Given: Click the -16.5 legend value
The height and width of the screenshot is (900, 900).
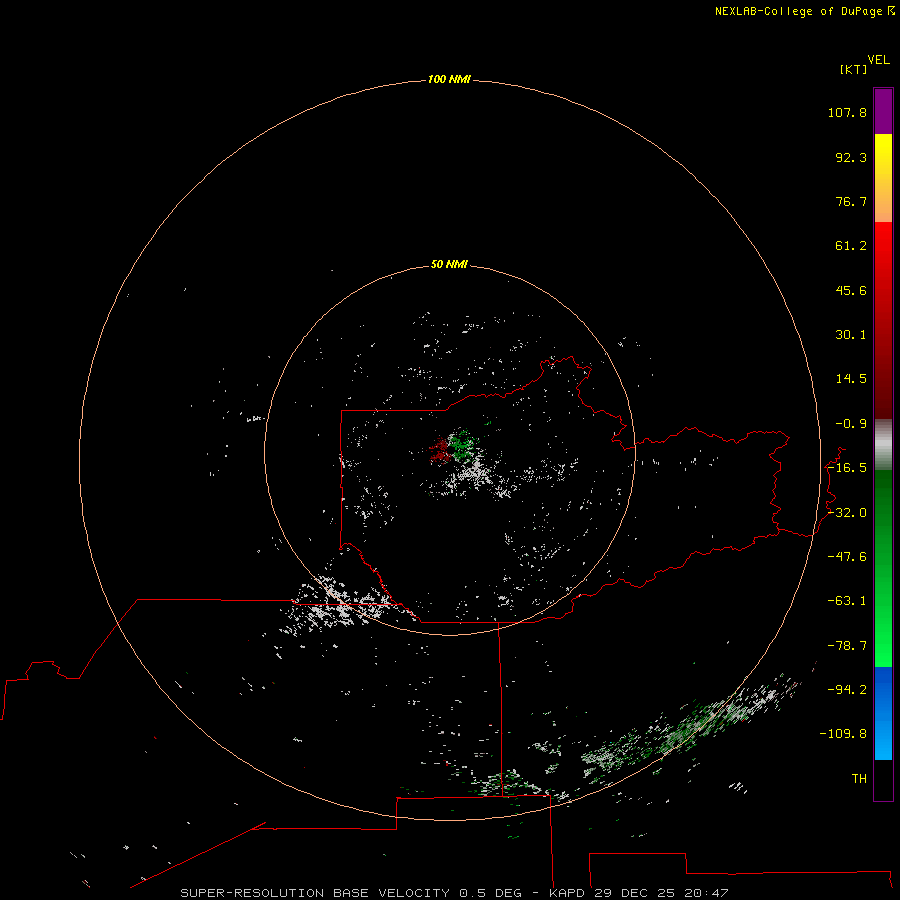Looking at the screenshot, I should pyautogui.click(x=847, y=468).
